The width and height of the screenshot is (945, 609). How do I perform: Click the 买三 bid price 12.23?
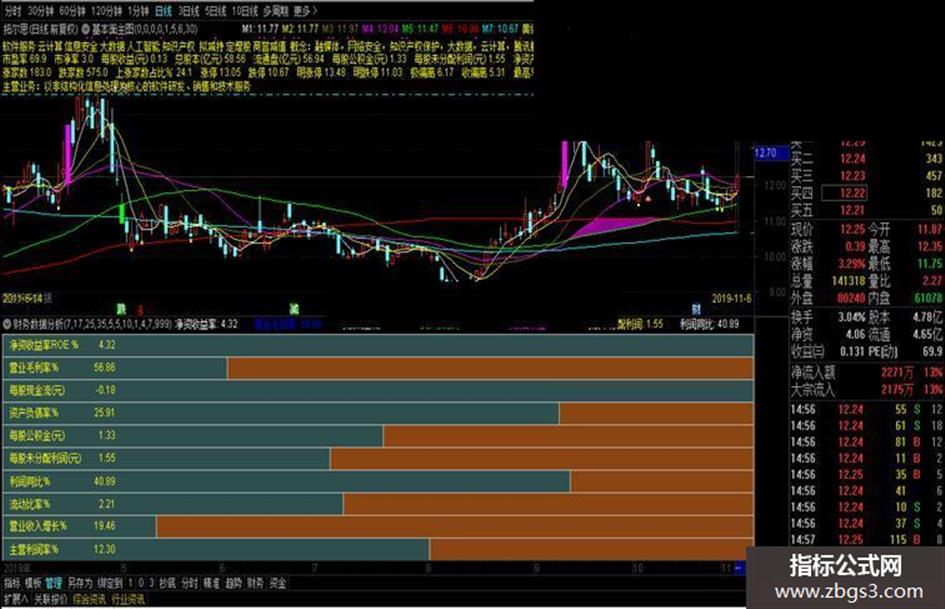(x=852, y=176)
